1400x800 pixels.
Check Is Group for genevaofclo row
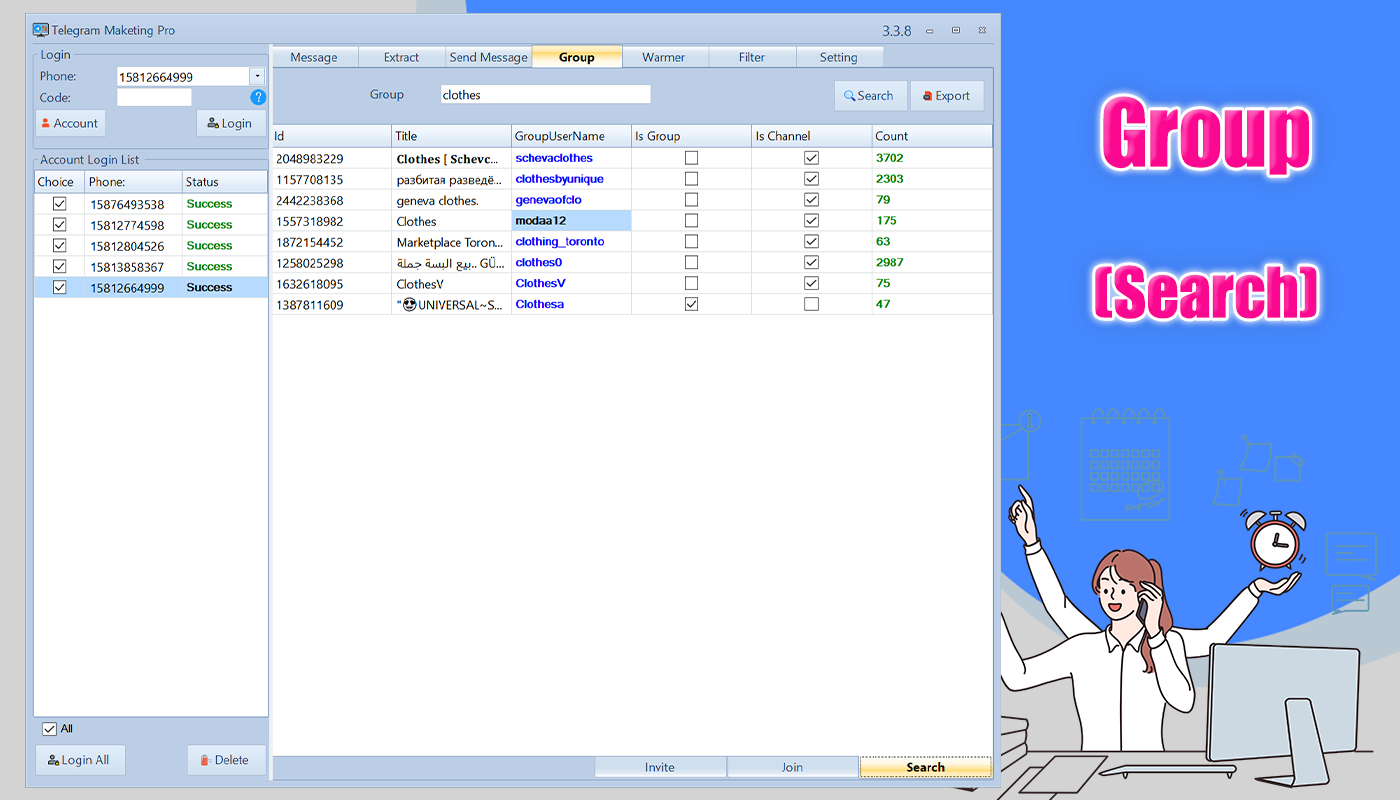[691, 200]
